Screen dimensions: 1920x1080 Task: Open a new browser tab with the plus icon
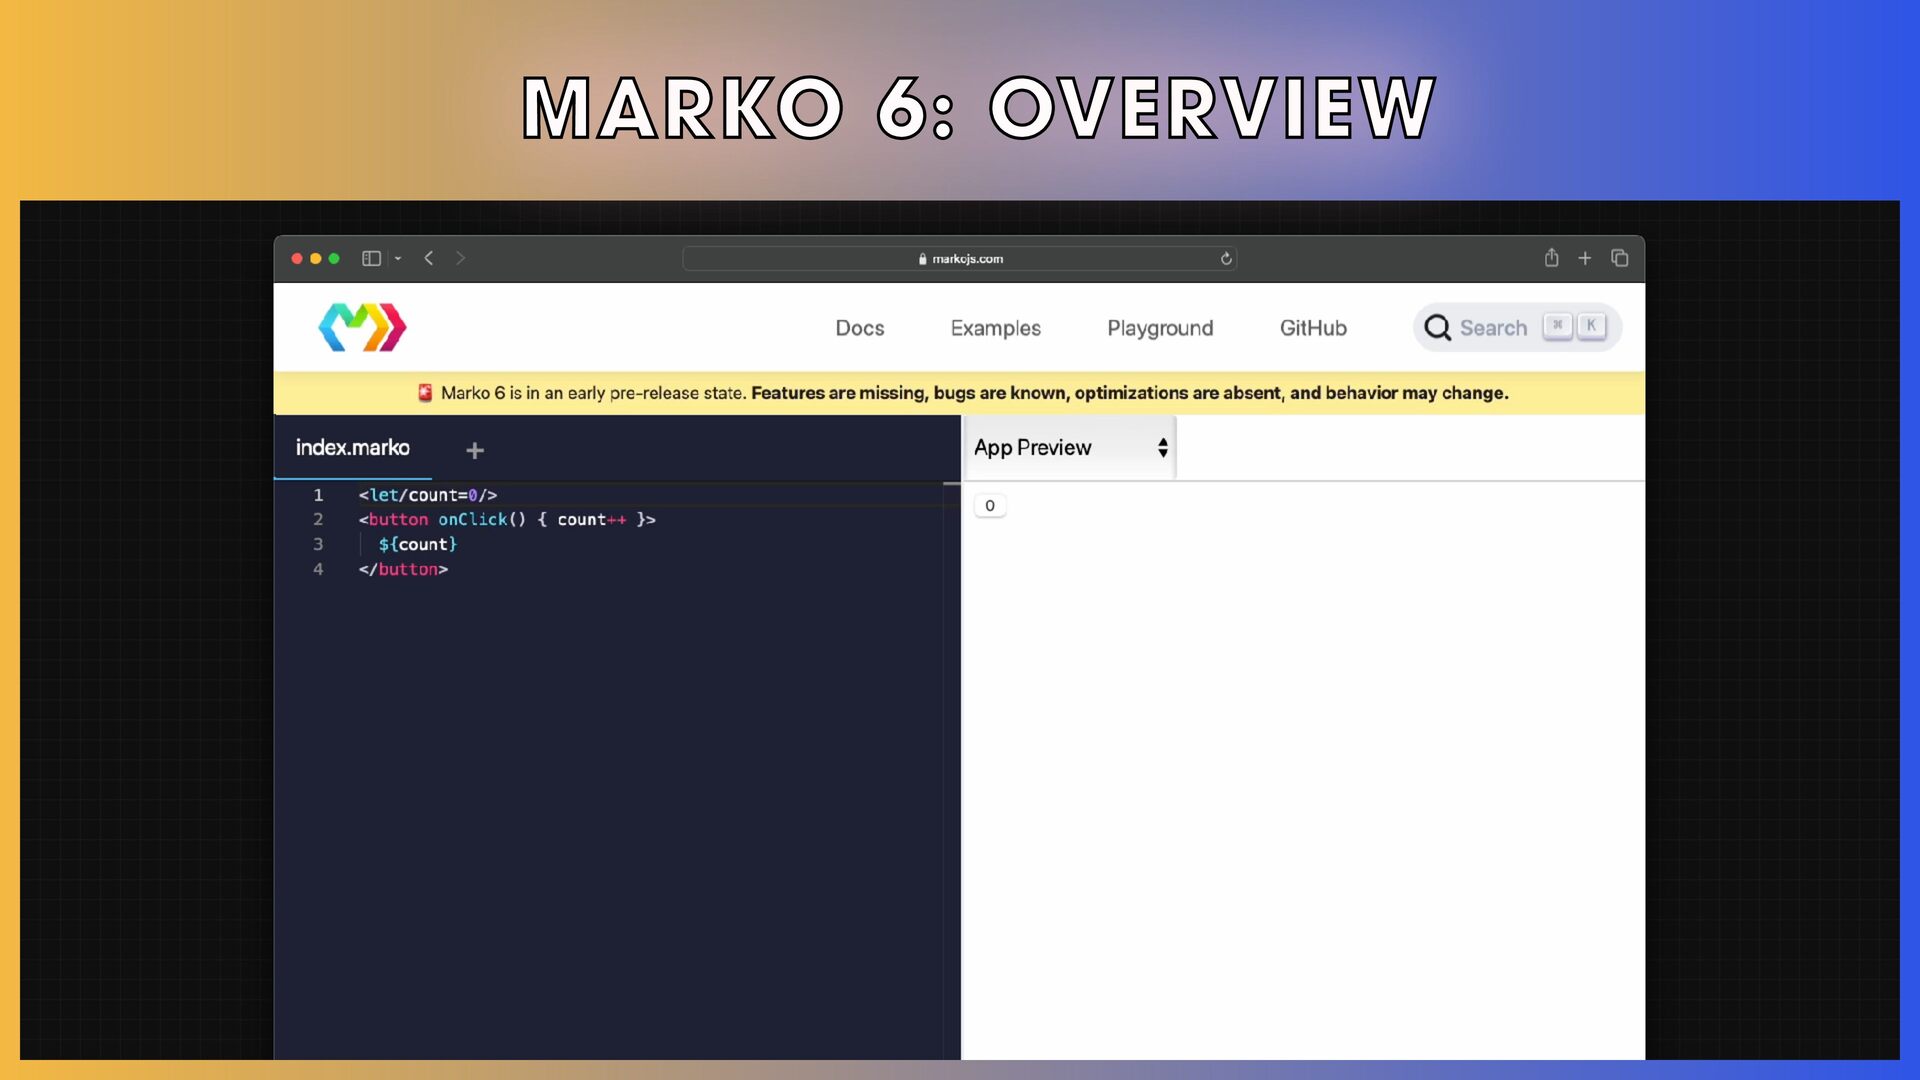pos(1585,258)
